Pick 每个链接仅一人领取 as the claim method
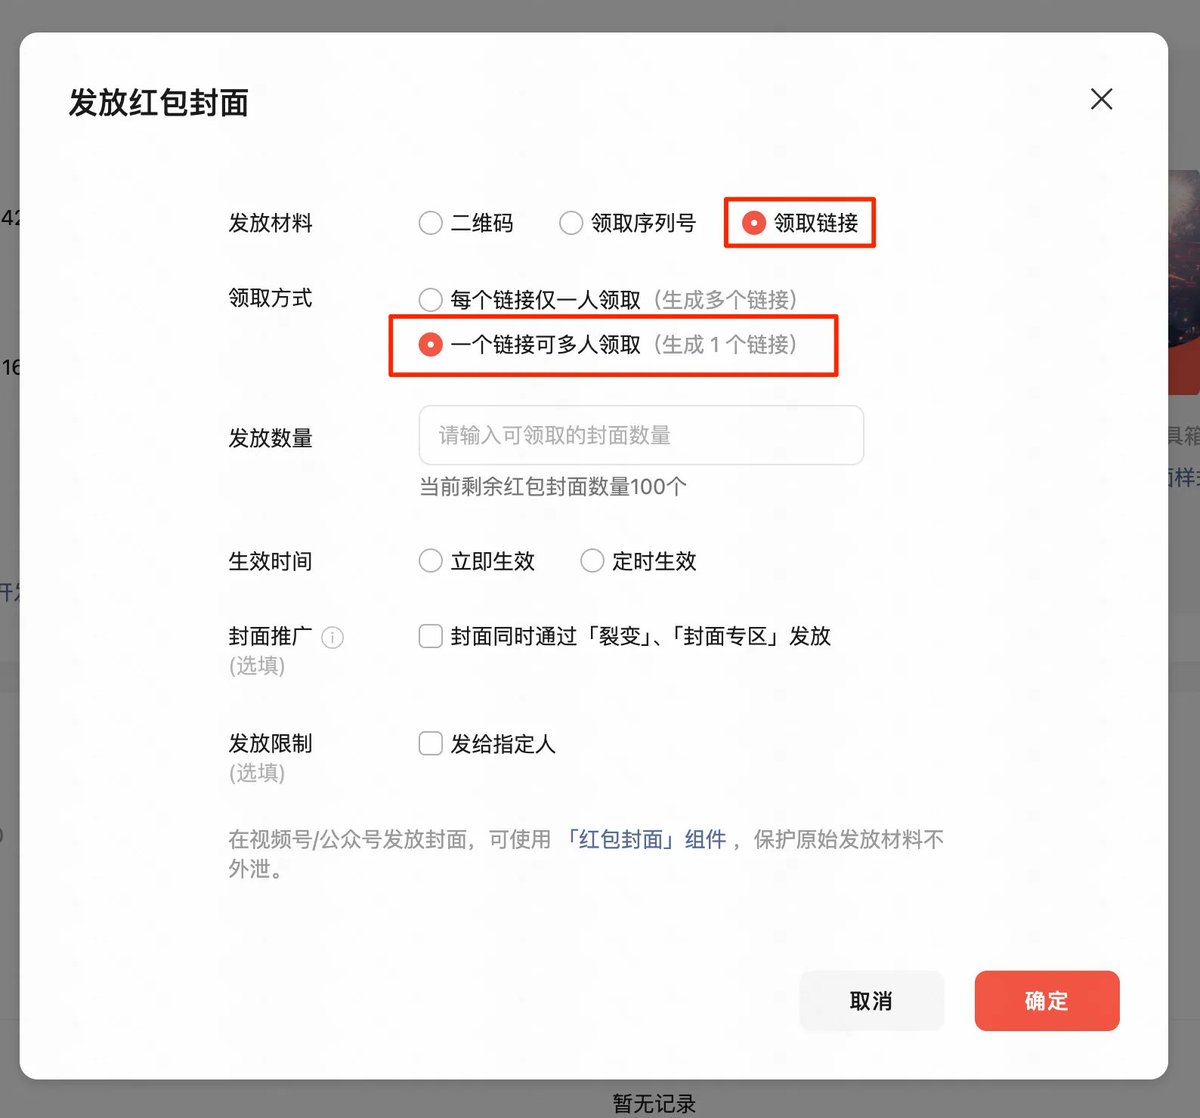This screenshot has width=1200, height=1118. click(x=431, y=300)
